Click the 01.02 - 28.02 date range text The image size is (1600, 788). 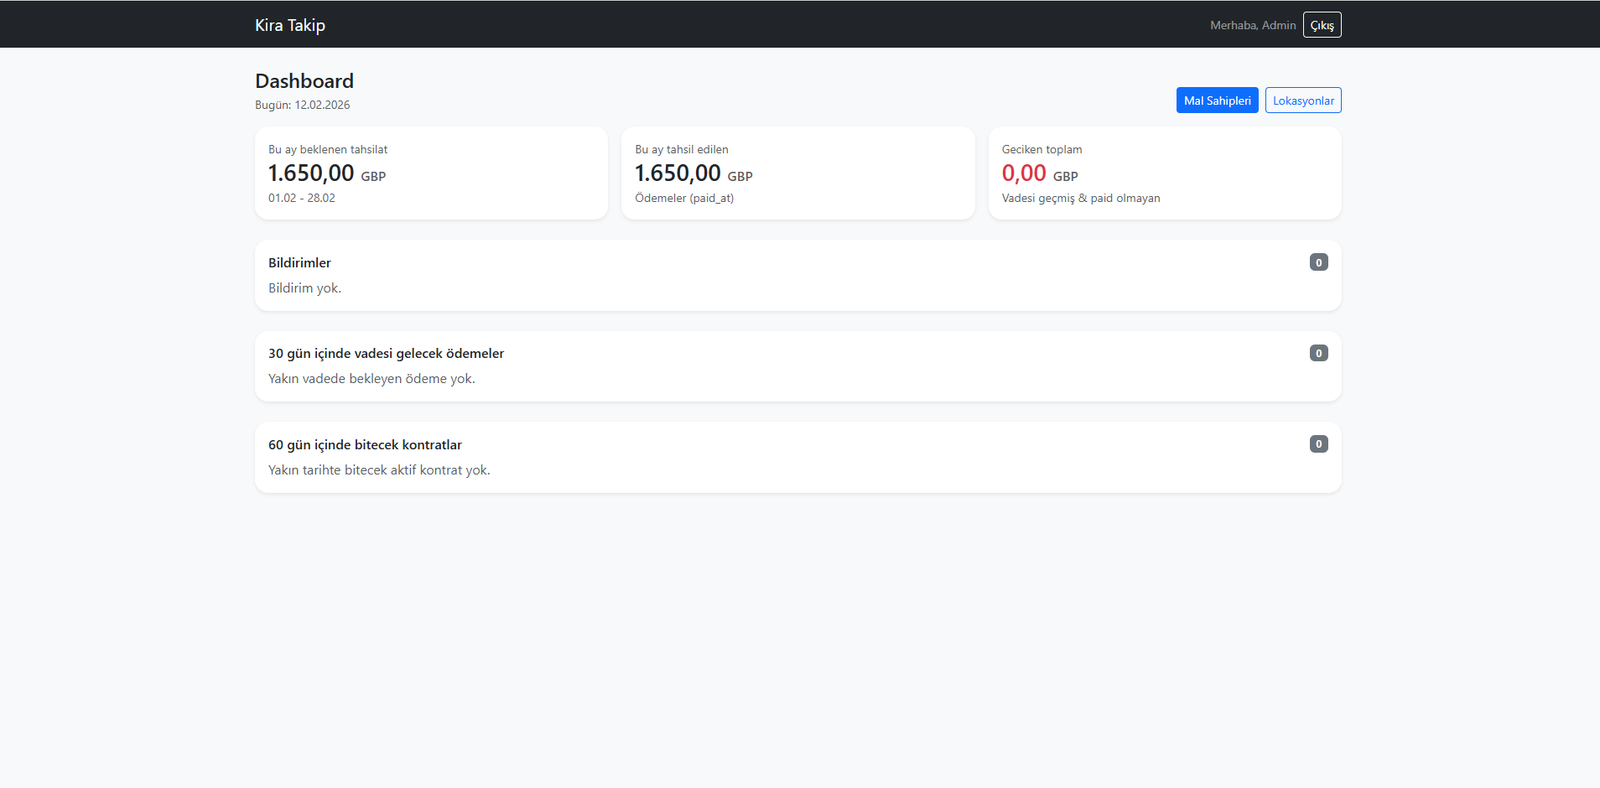pyautogui.click(x=301, y=198)
